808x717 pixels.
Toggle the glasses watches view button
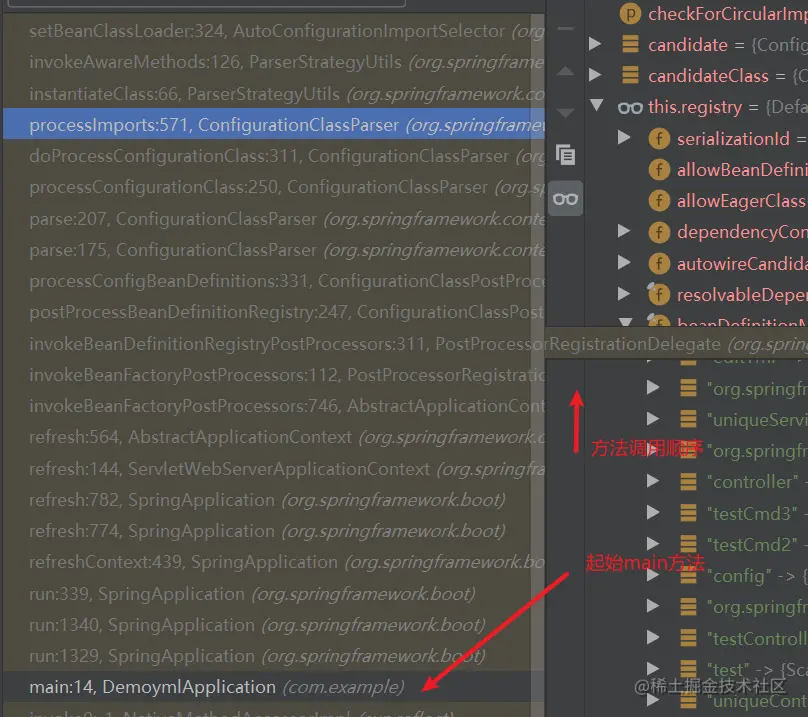coord(565,198)
